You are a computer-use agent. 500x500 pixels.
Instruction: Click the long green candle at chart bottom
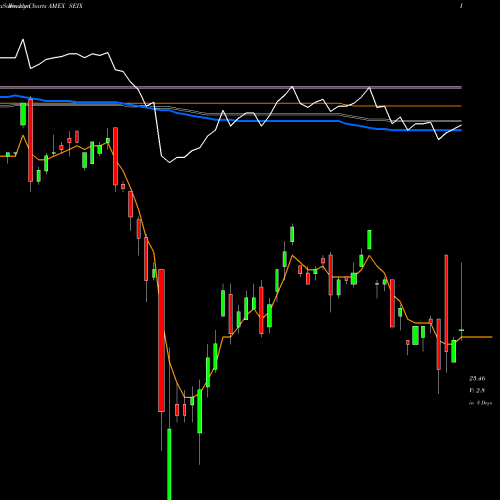(169, 464)
